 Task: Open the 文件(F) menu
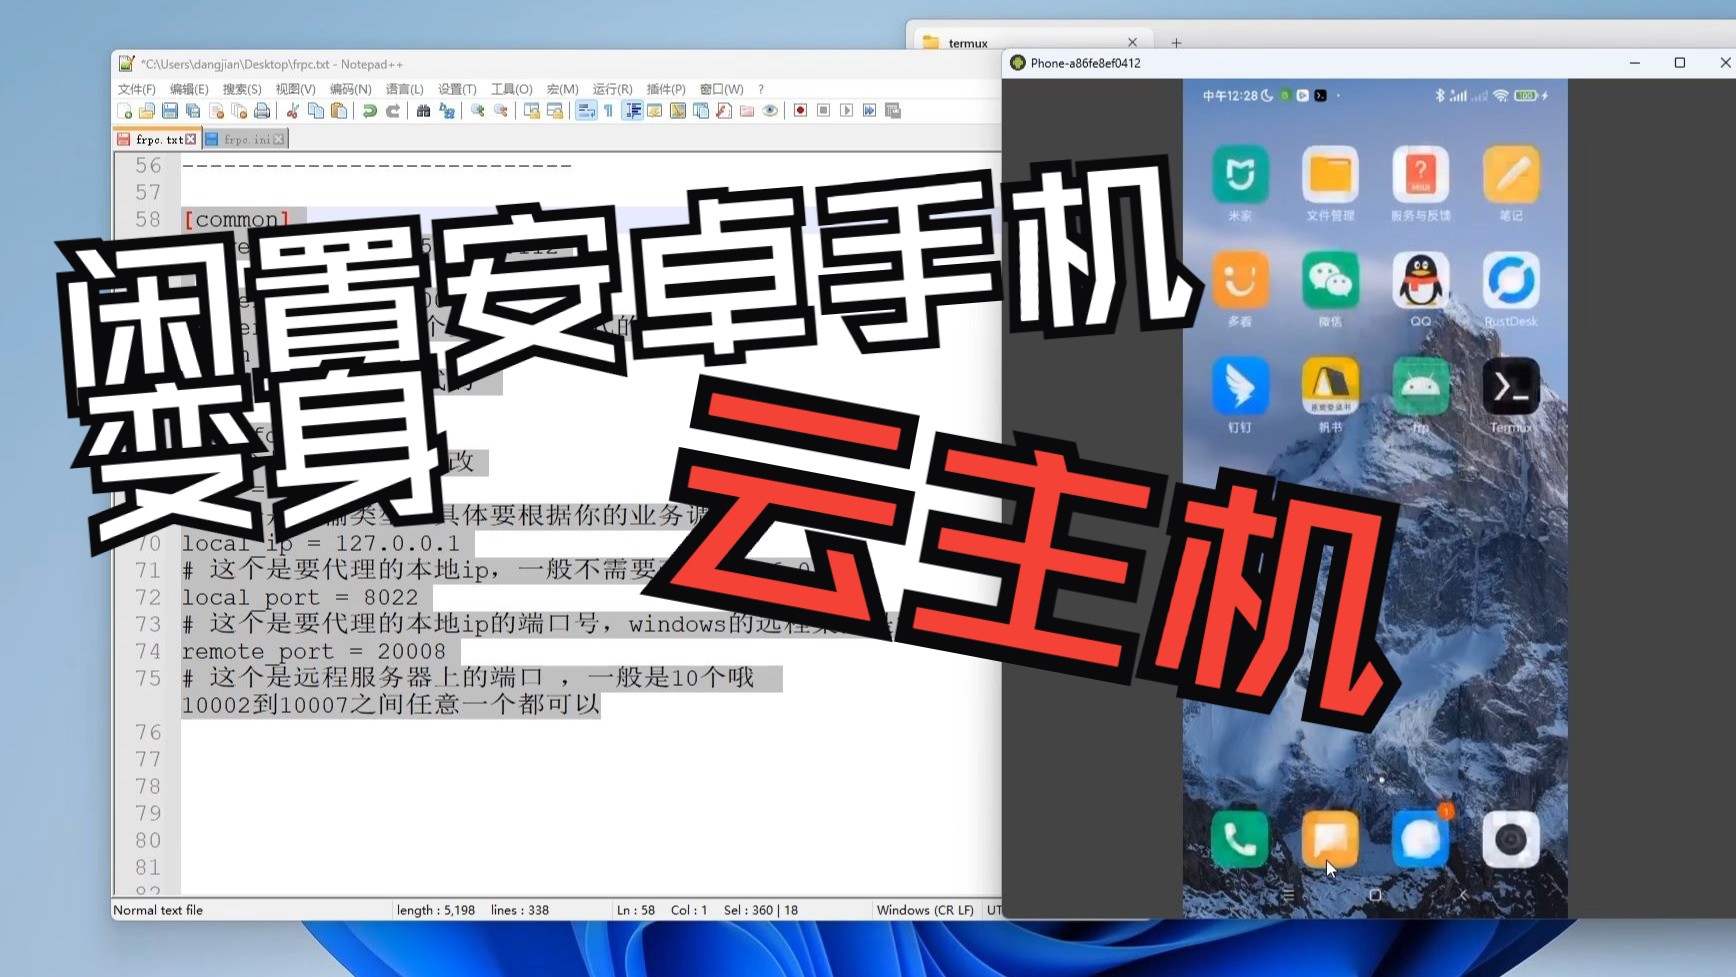pyautogui.click(x=137, y=89)
